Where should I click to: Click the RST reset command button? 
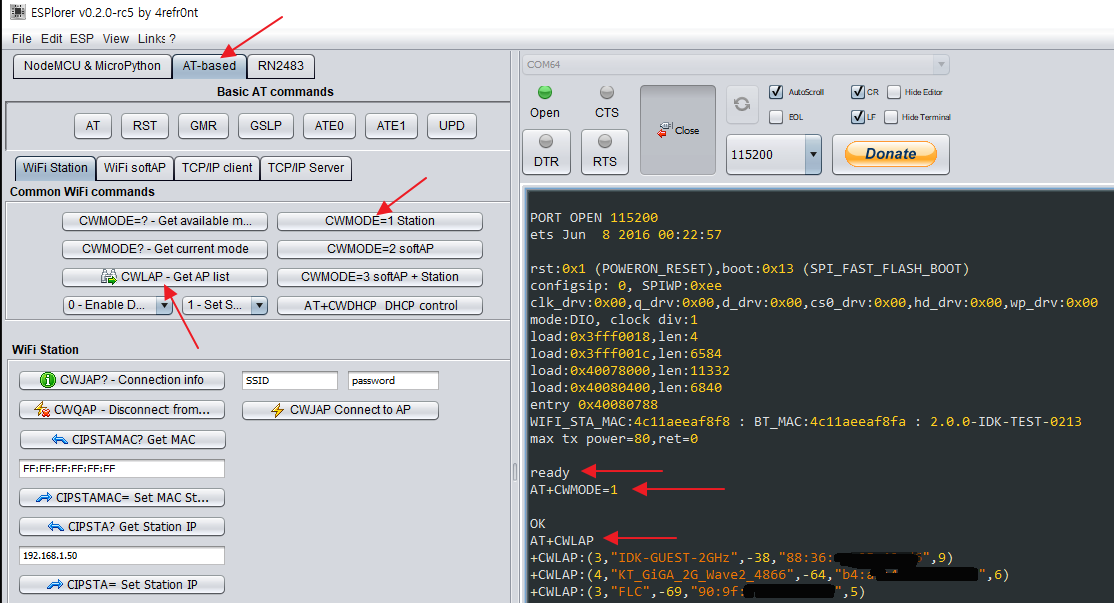coord(145,126)
